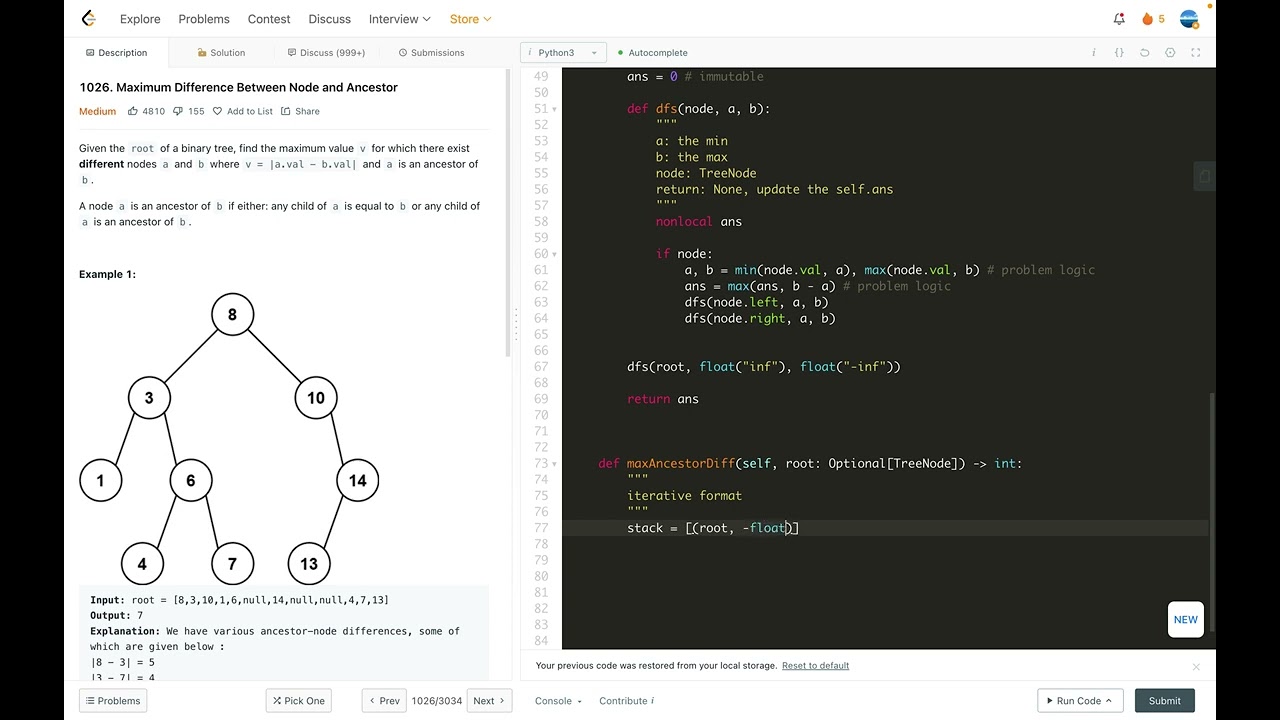Screen dimensions: 1280x720
Task: Click the 'return ans' code line
Action: point(663,399)
